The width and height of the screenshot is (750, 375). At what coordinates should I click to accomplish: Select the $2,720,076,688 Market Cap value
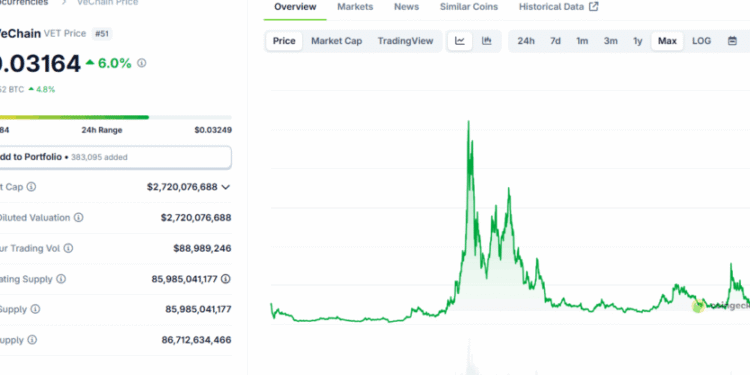click(x=182, y=187)
